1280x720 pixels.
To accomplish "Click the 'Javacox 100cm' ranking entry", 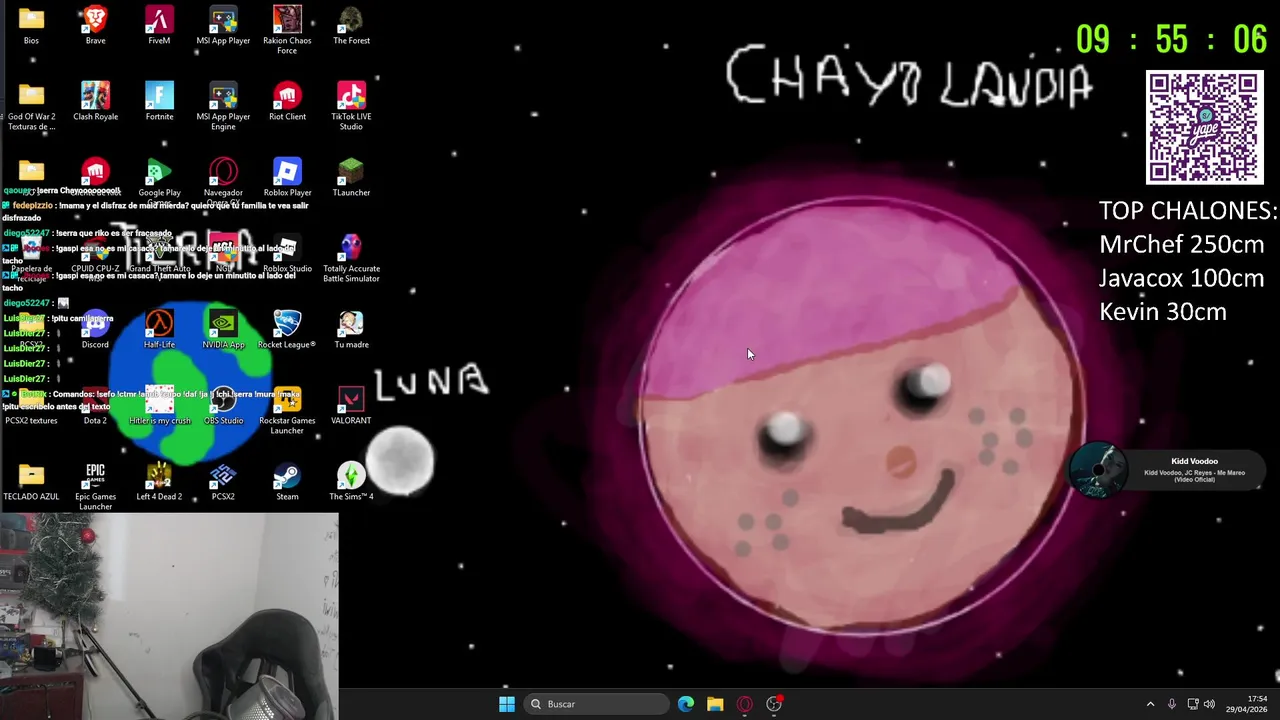I will [x=1181, y=278].
